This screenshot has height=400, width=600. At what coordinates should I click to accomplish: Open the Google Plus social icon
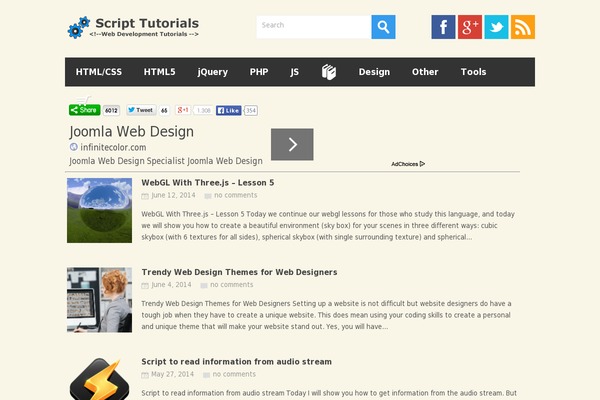[470, 27]
